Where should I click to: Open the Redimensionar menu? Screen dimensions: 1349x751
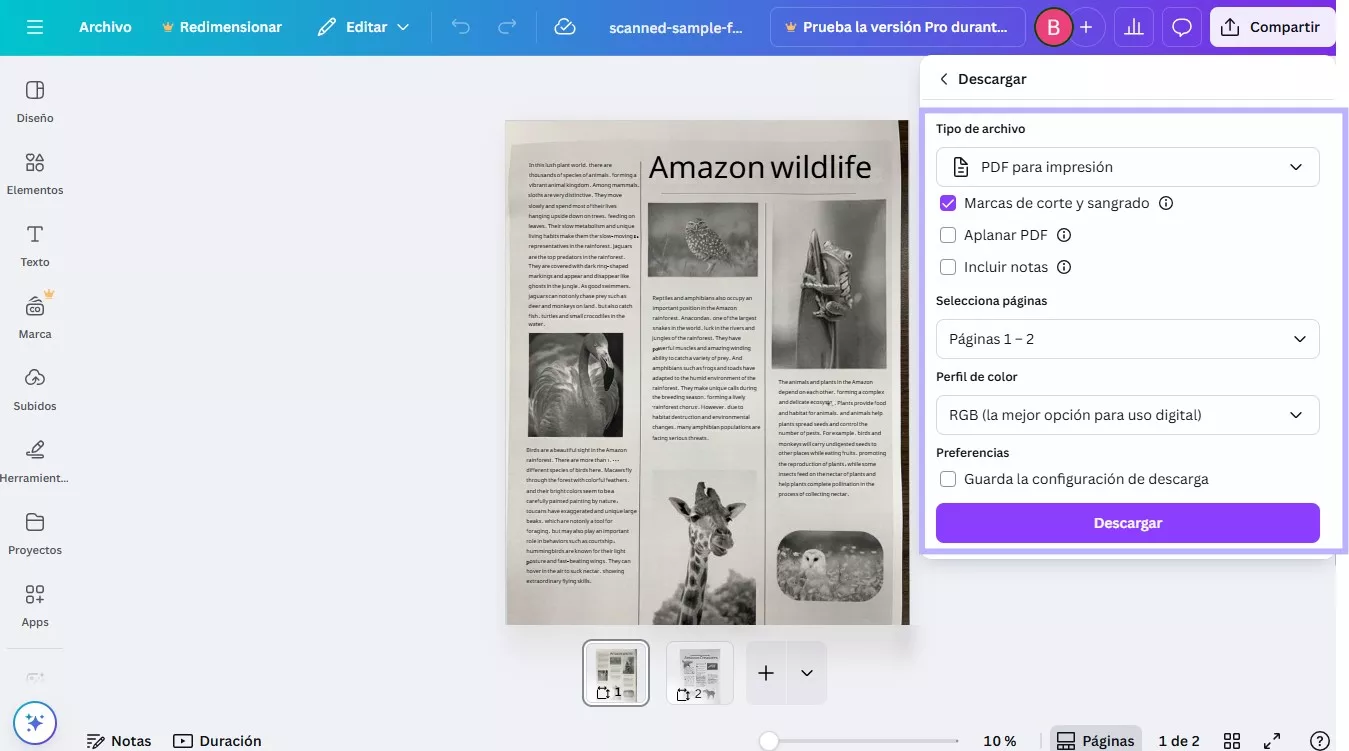point(222,27)
